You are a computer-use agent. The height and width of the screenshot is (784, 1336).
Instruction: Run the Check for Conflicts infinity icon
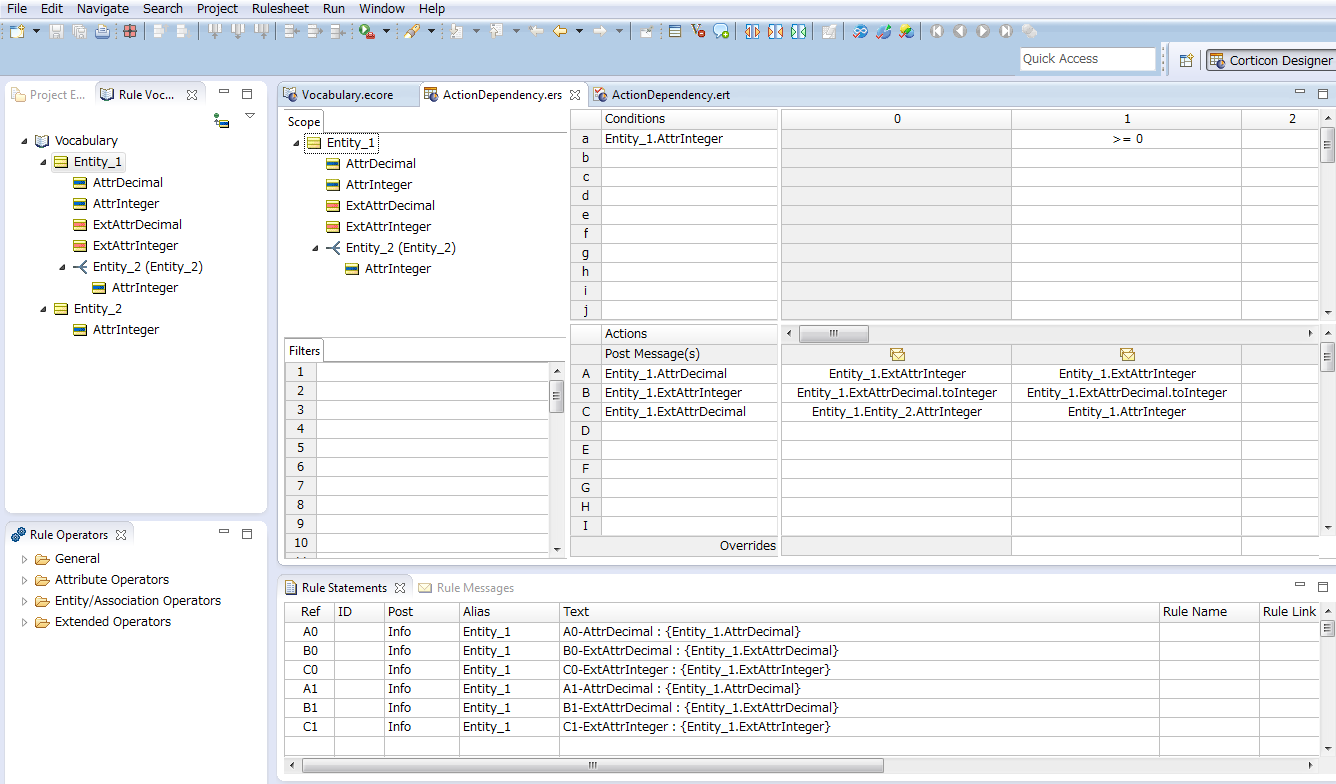pos(860,31)
